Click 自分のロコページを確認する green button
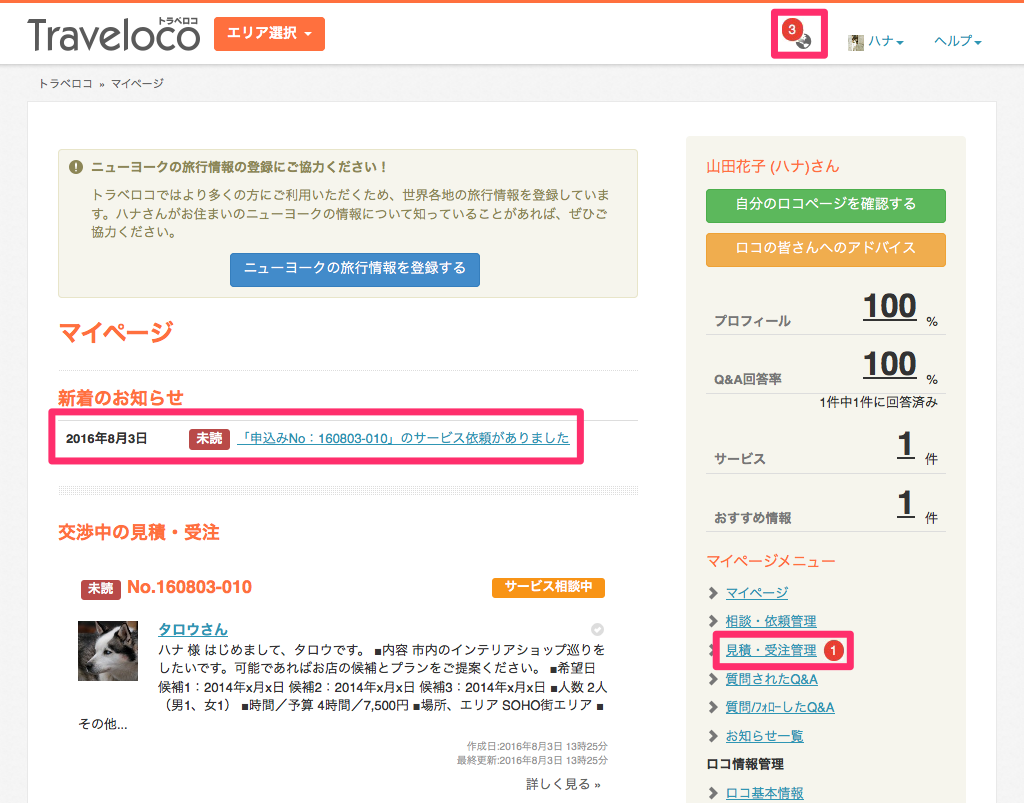This screenshot has width=1024, height=803. click(x=825, y=205)
